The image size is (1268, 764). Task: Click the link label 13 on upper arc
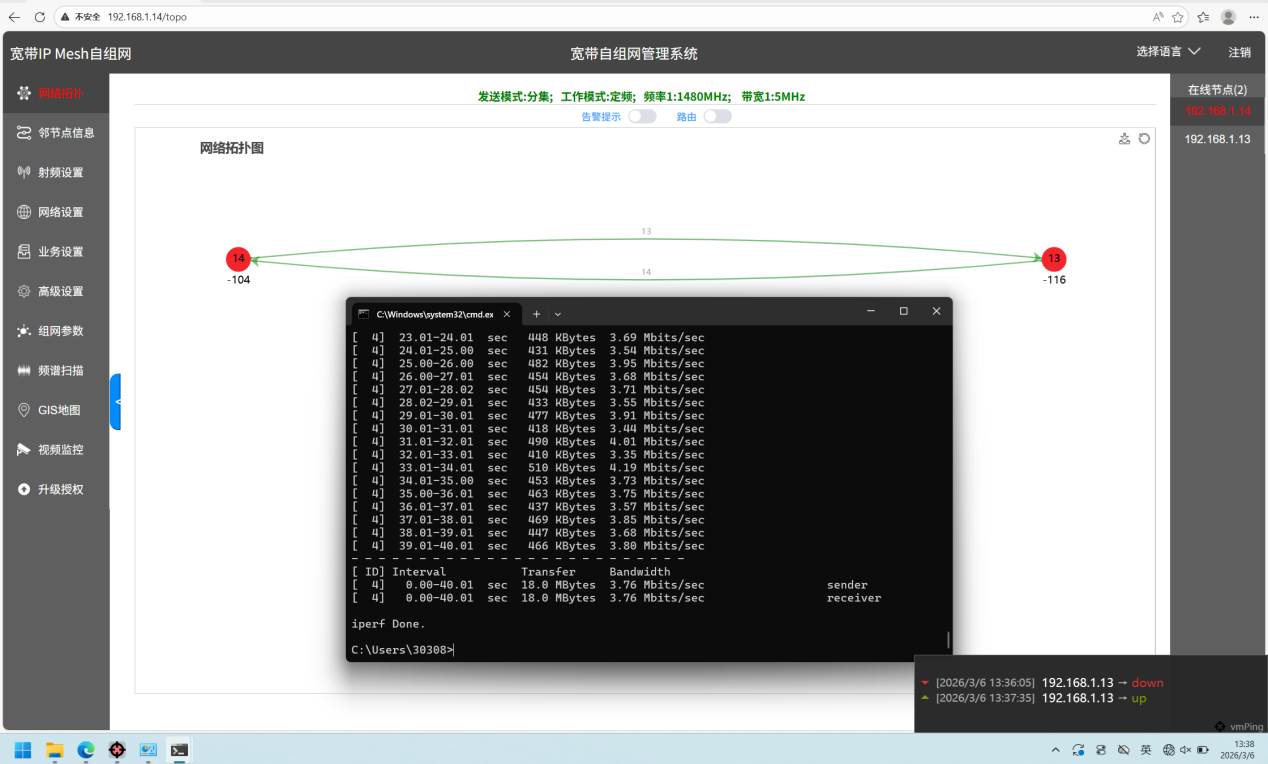[646, 231]
